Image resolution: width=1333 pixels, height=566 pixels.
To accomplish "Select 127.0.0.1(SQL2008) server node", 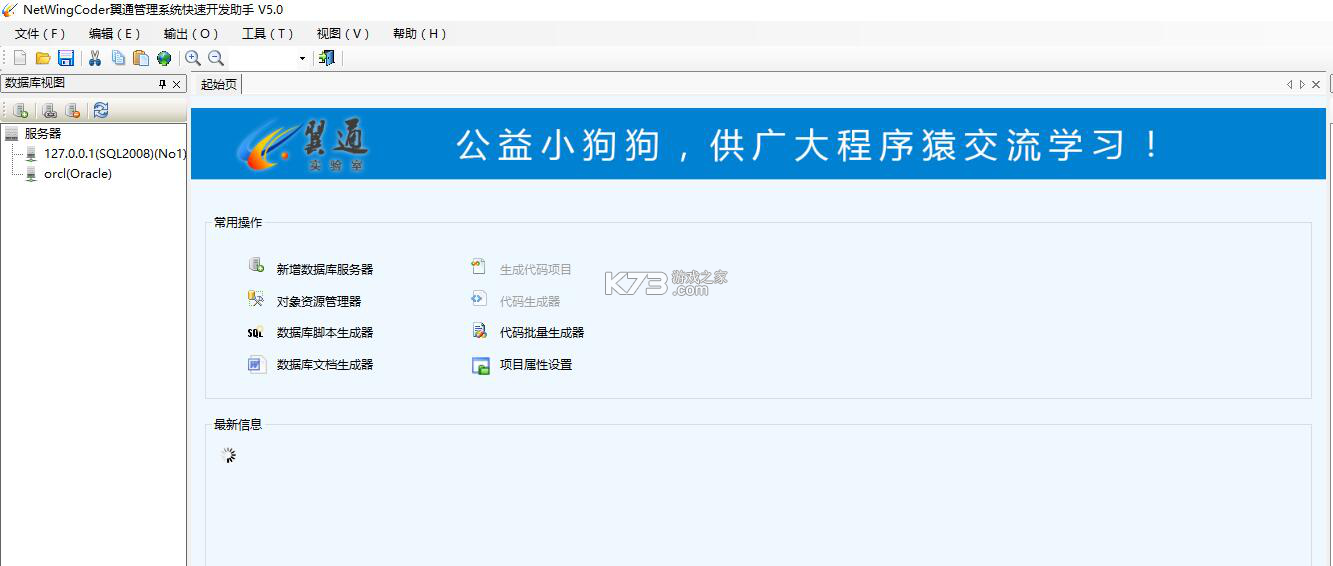I will [115, 154].
